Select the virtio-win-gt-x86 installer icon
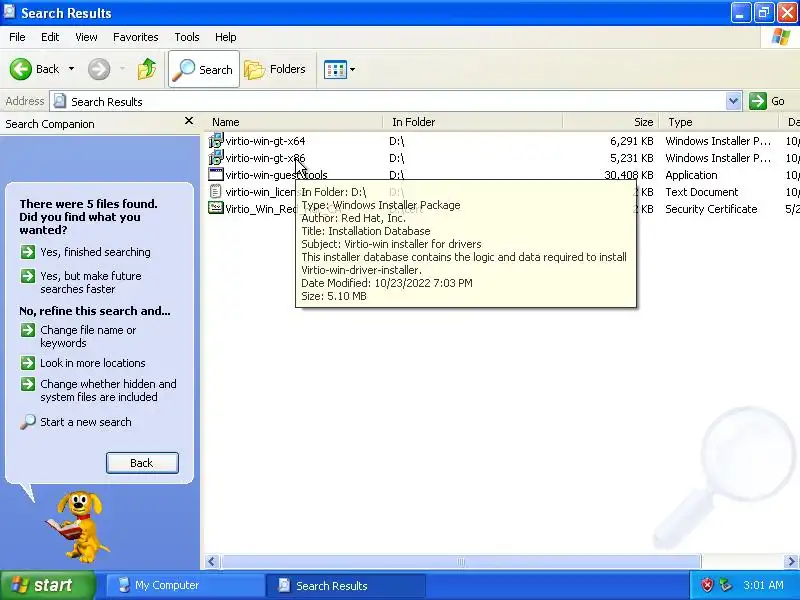This screenshot has height=600, width=800. [x=216, y=158]
